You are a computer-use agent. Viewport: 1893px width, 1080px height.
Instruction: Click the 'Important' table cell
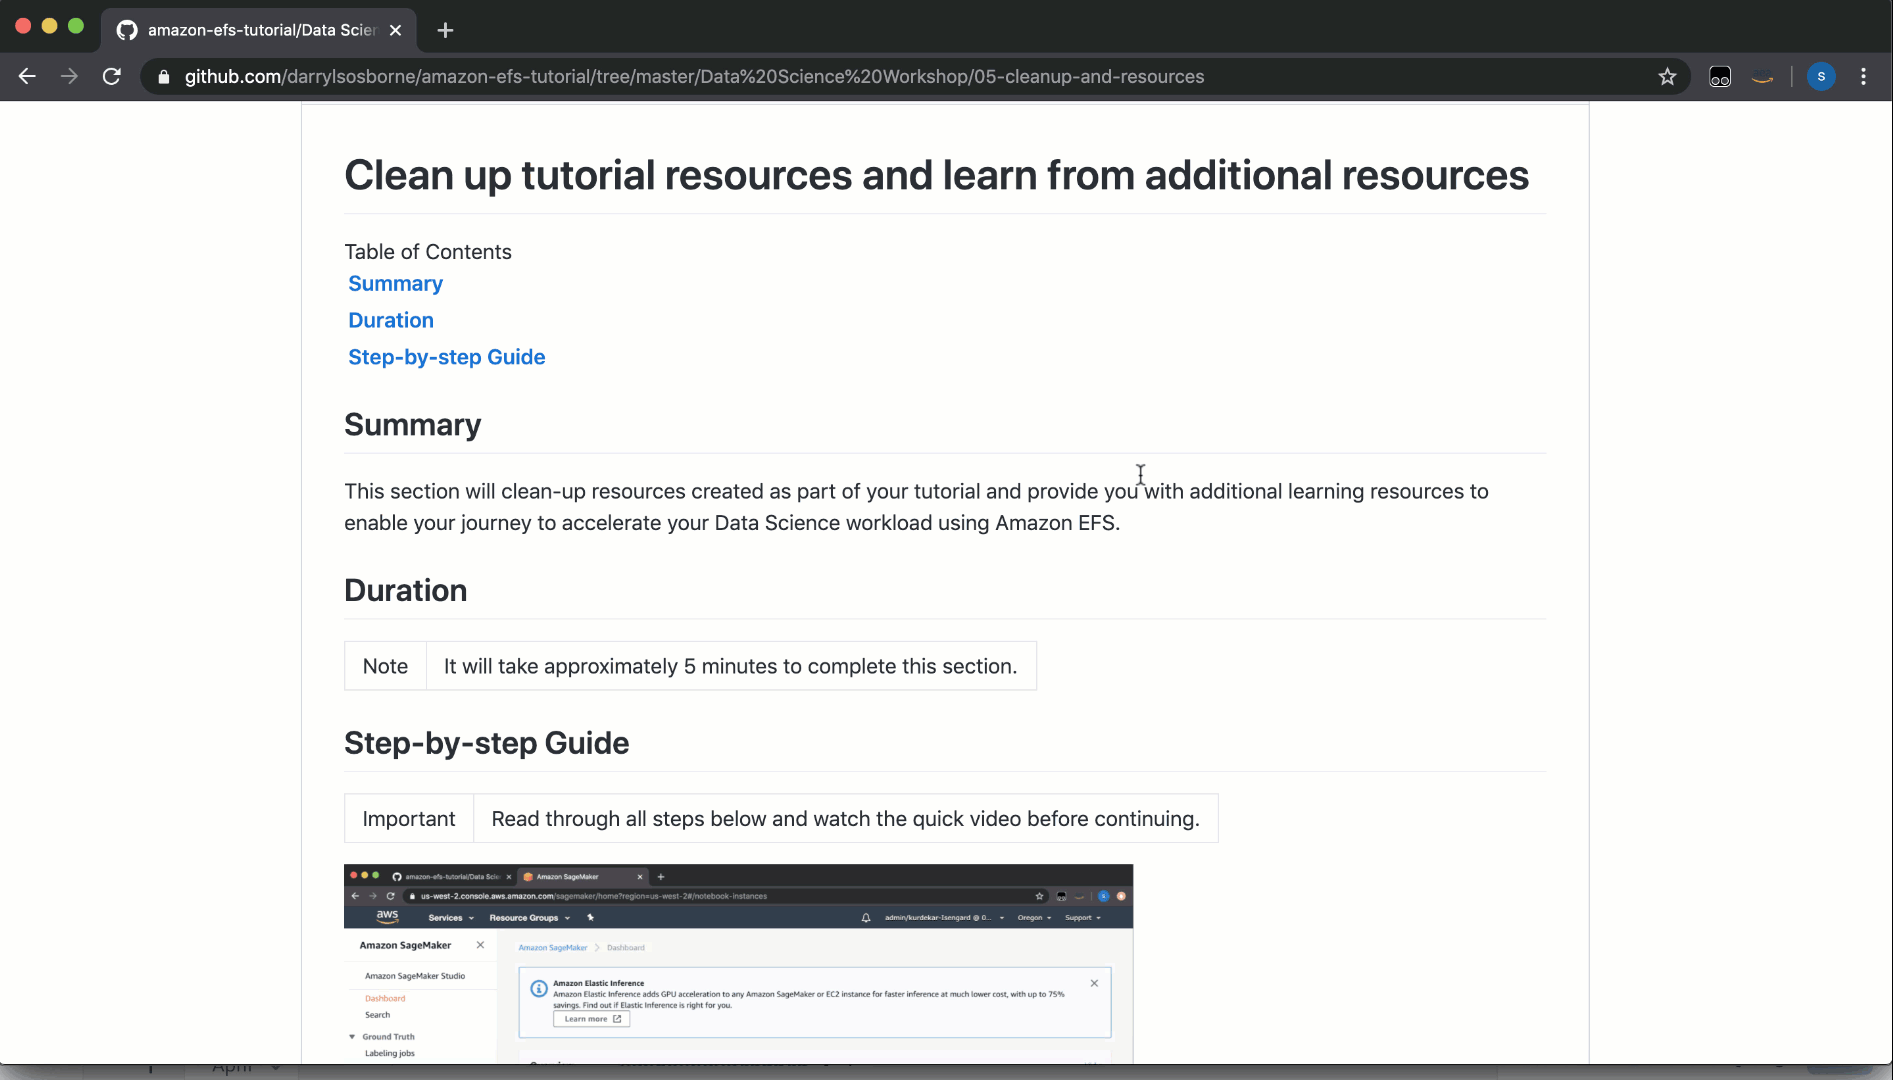click(409, 819)
